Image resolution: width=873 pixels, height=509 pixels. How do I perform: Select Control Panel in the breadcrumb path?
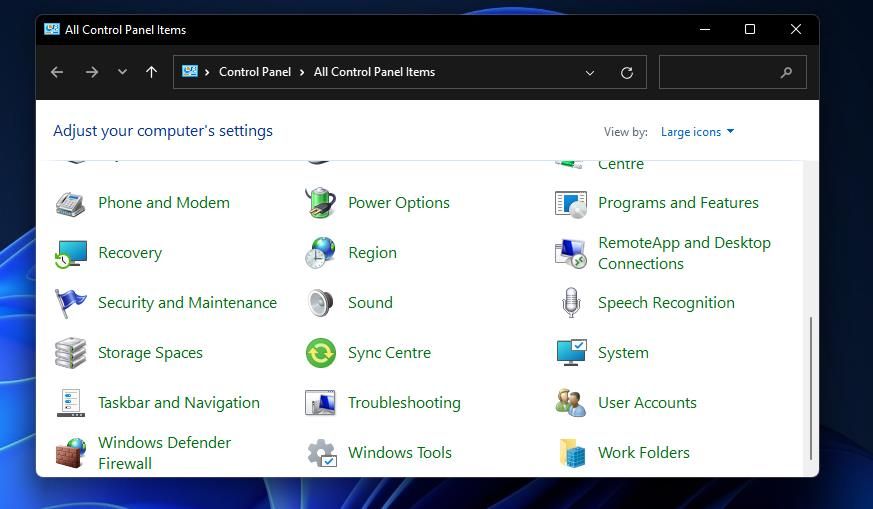(255, 72)
